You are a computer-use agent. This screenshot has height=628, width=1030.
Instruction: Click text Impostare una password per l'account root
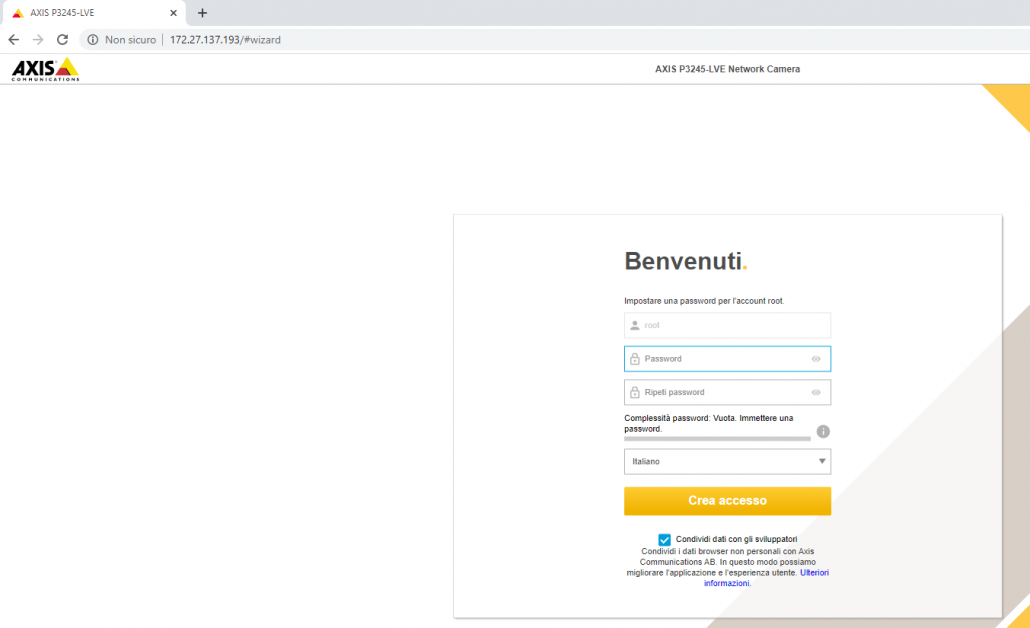pyautogui.click(x=704, y=301)
